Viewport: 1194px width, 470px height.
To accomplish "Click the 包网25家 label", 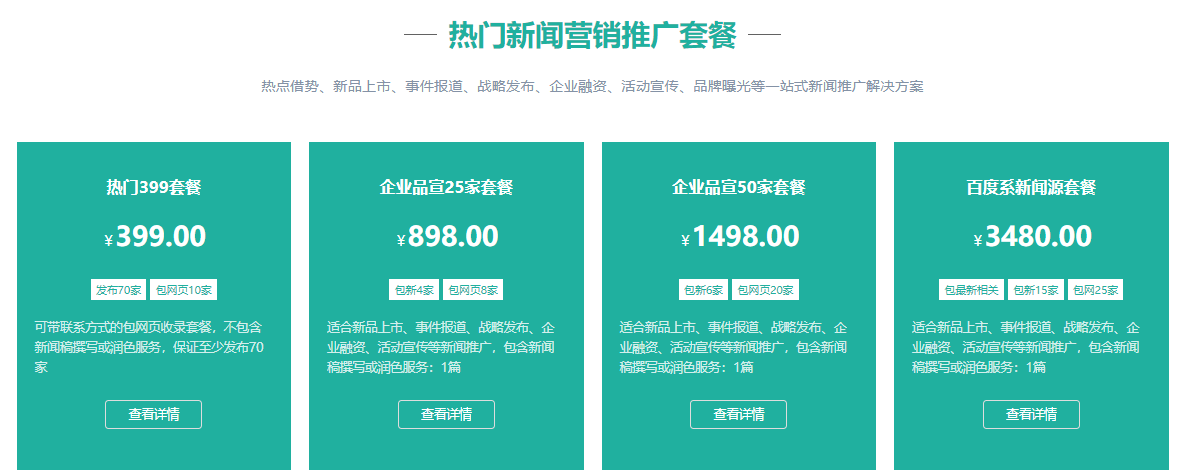I will 1095,290.
